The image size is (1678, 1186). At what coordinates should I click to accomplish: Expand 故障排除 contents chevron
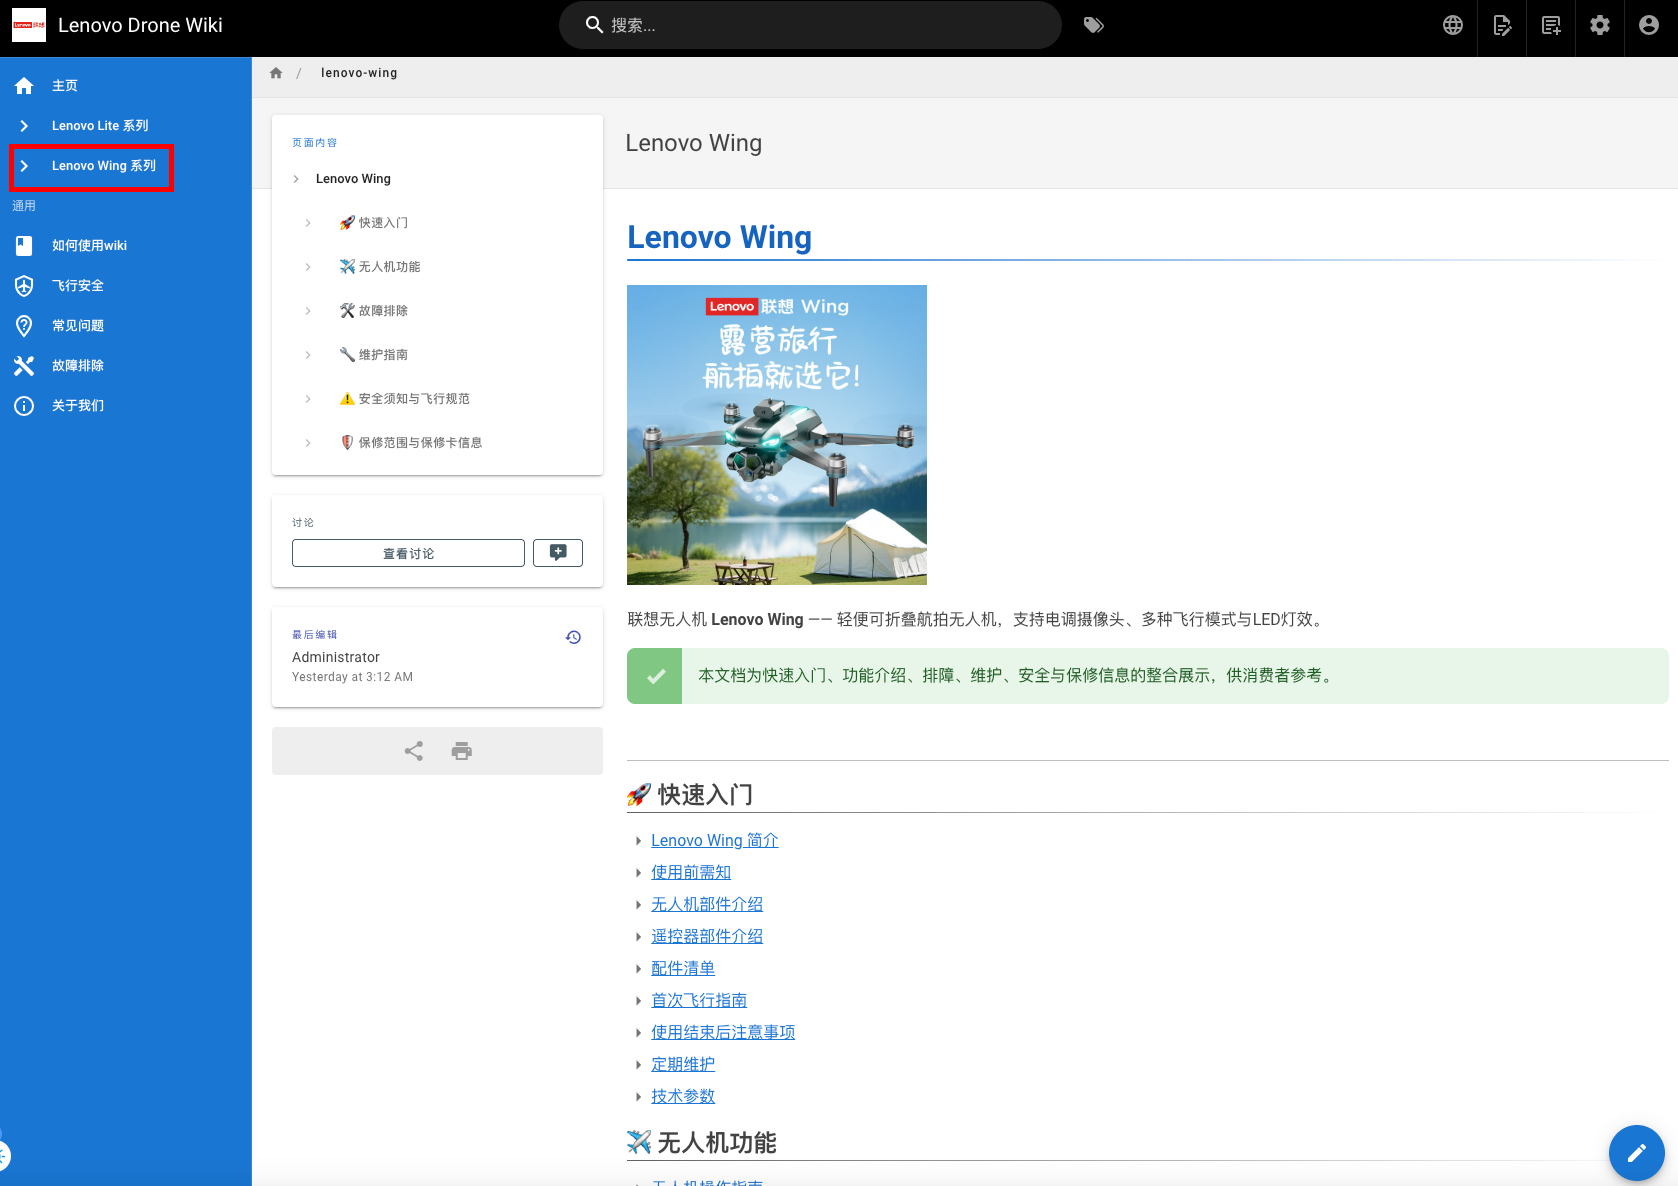click(308, 311)
